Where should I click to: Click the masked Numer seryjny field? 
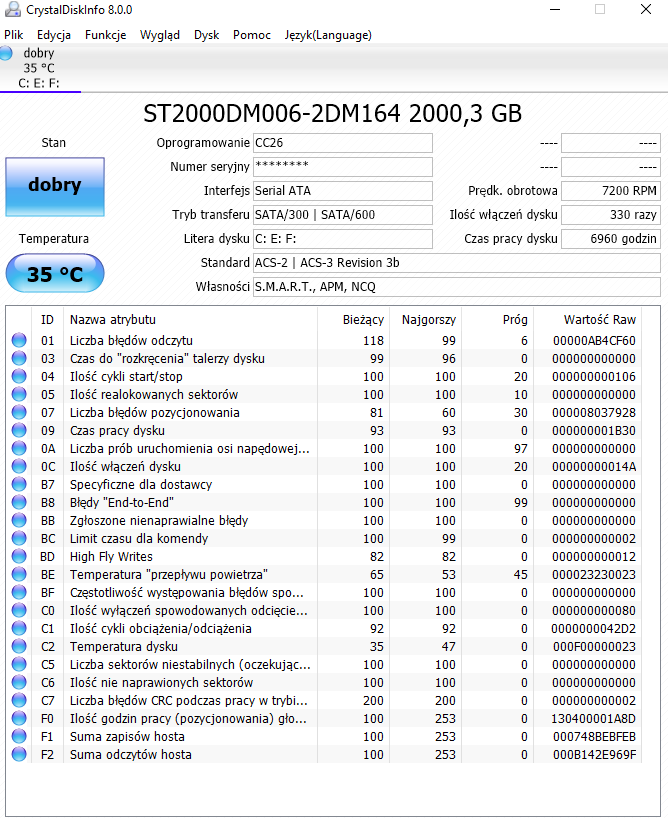tap(343, 167)
